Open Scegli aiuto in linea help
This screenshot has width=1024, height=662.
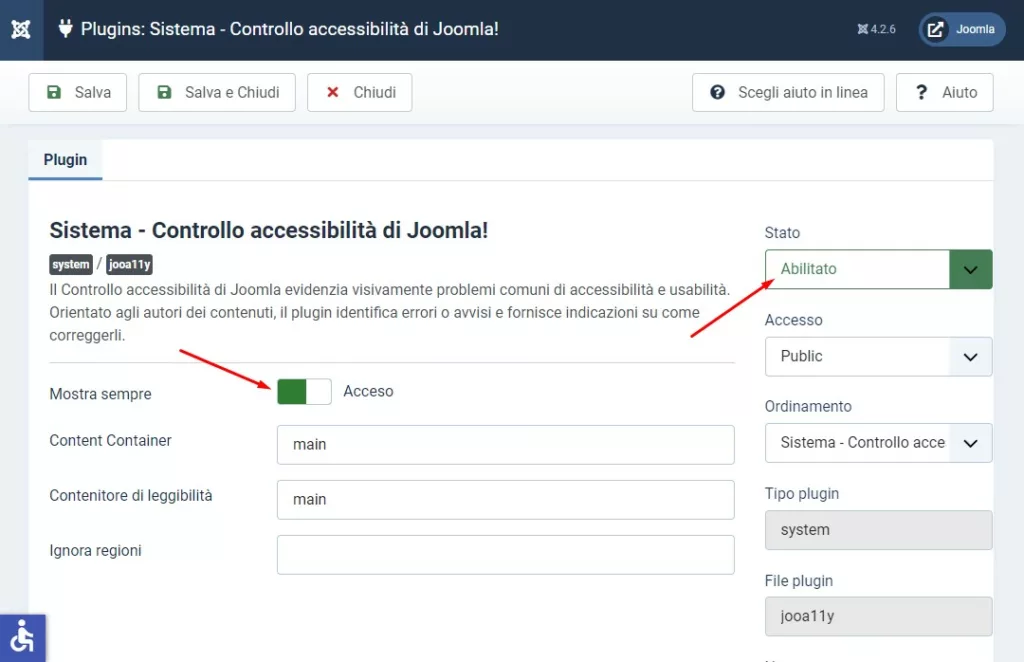[788, 93]
